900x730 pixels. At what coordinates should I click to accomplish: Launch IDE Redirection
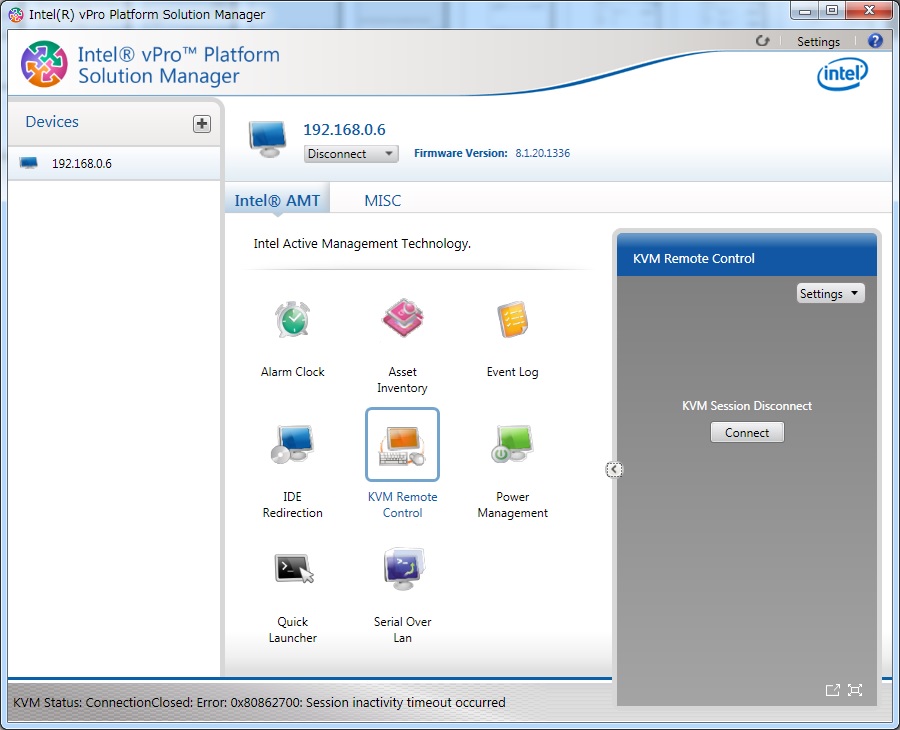293,446
